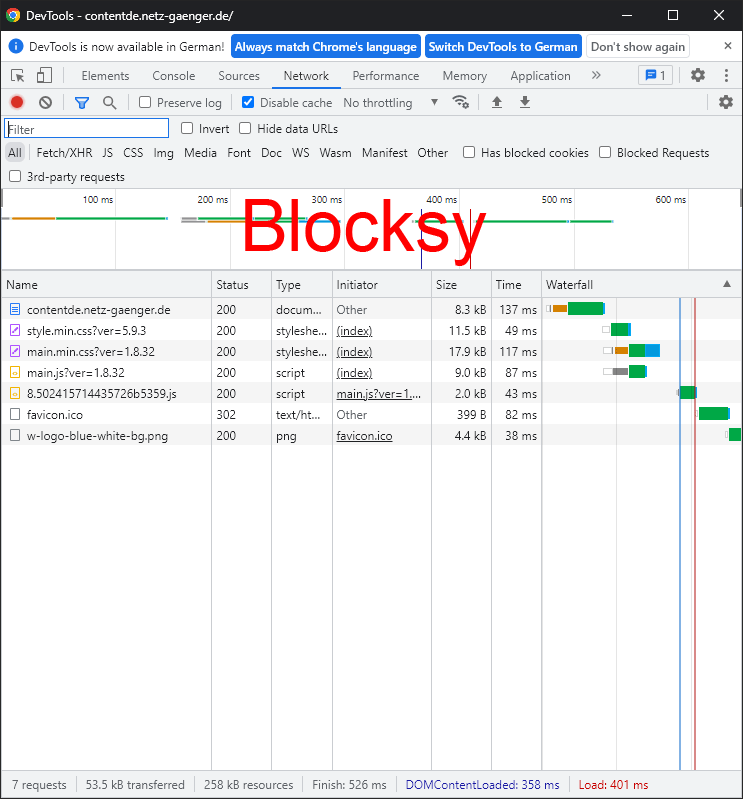This screenshot has height=799, width=743.
Task: Click the info icon in the language banner
Action: (16, 46)
